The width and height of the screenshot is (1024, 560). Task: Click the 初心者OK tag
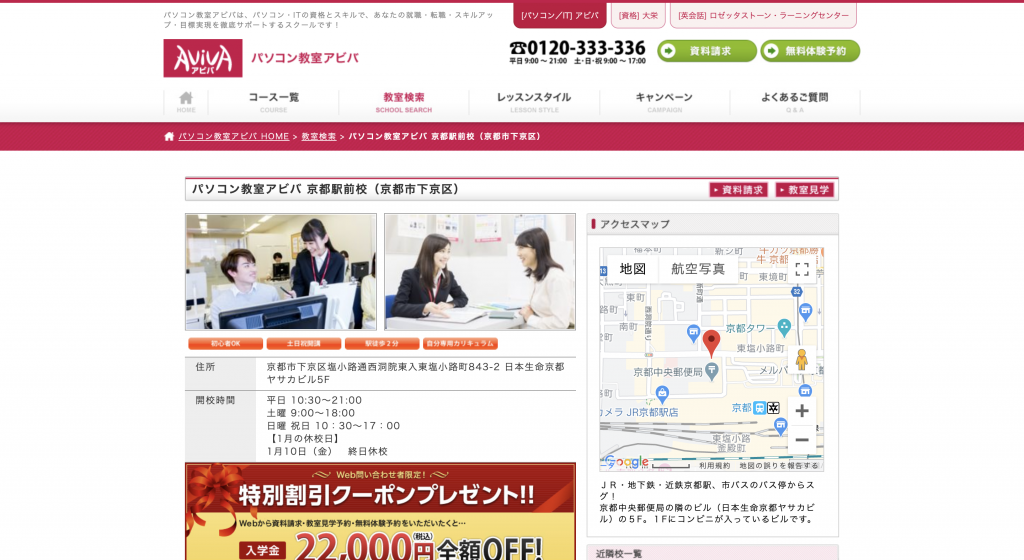coord(225,343)
